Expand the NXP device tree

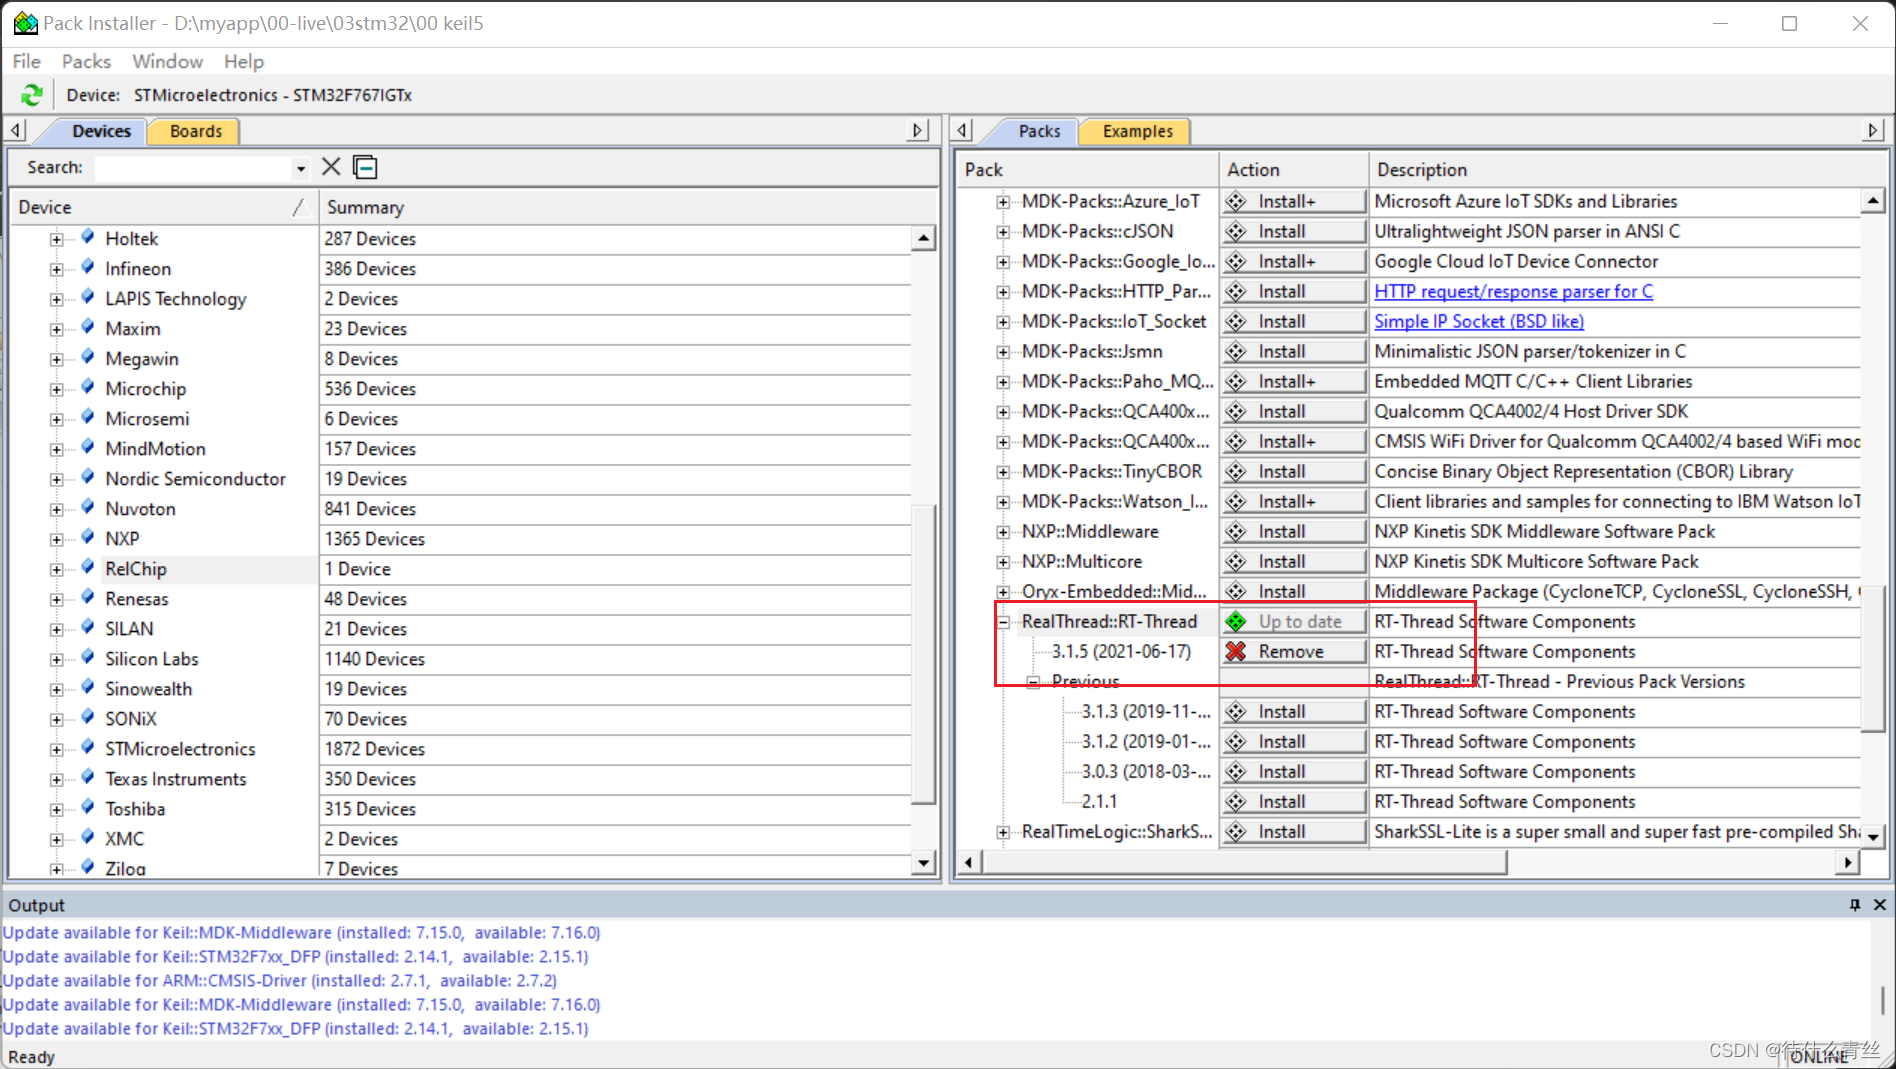point(56,539)
